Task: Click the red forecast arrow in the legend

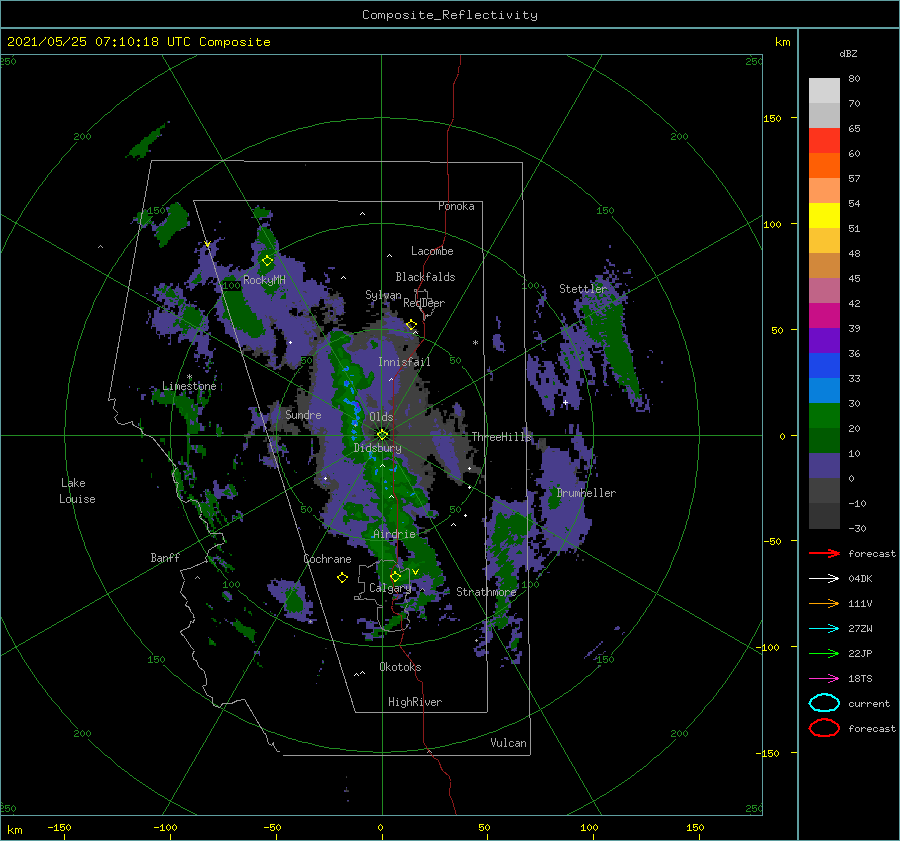Action: click(824, 553)
